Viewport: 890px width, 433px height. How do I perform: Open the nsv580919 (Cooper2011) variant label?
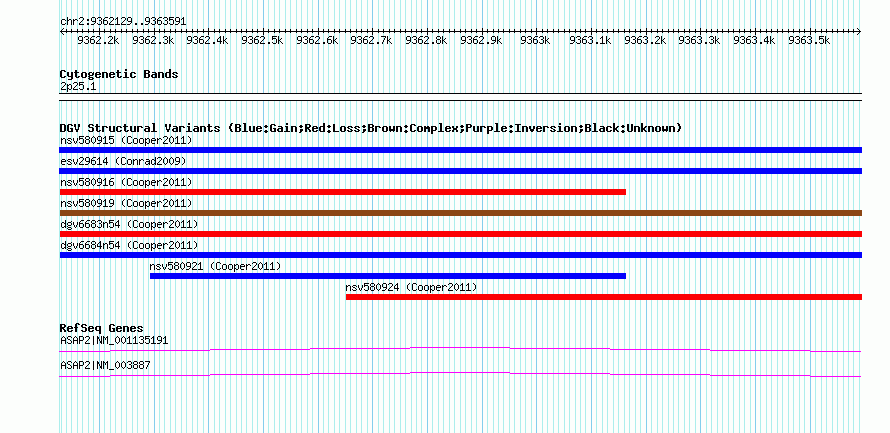(x=126, y=203)
